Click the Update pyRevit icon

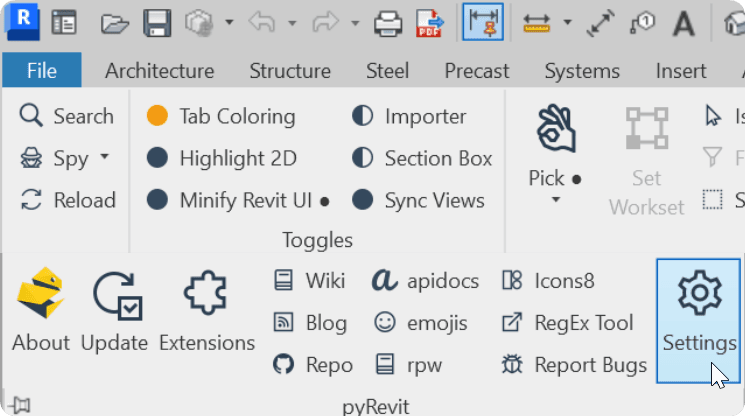point(114,310)
